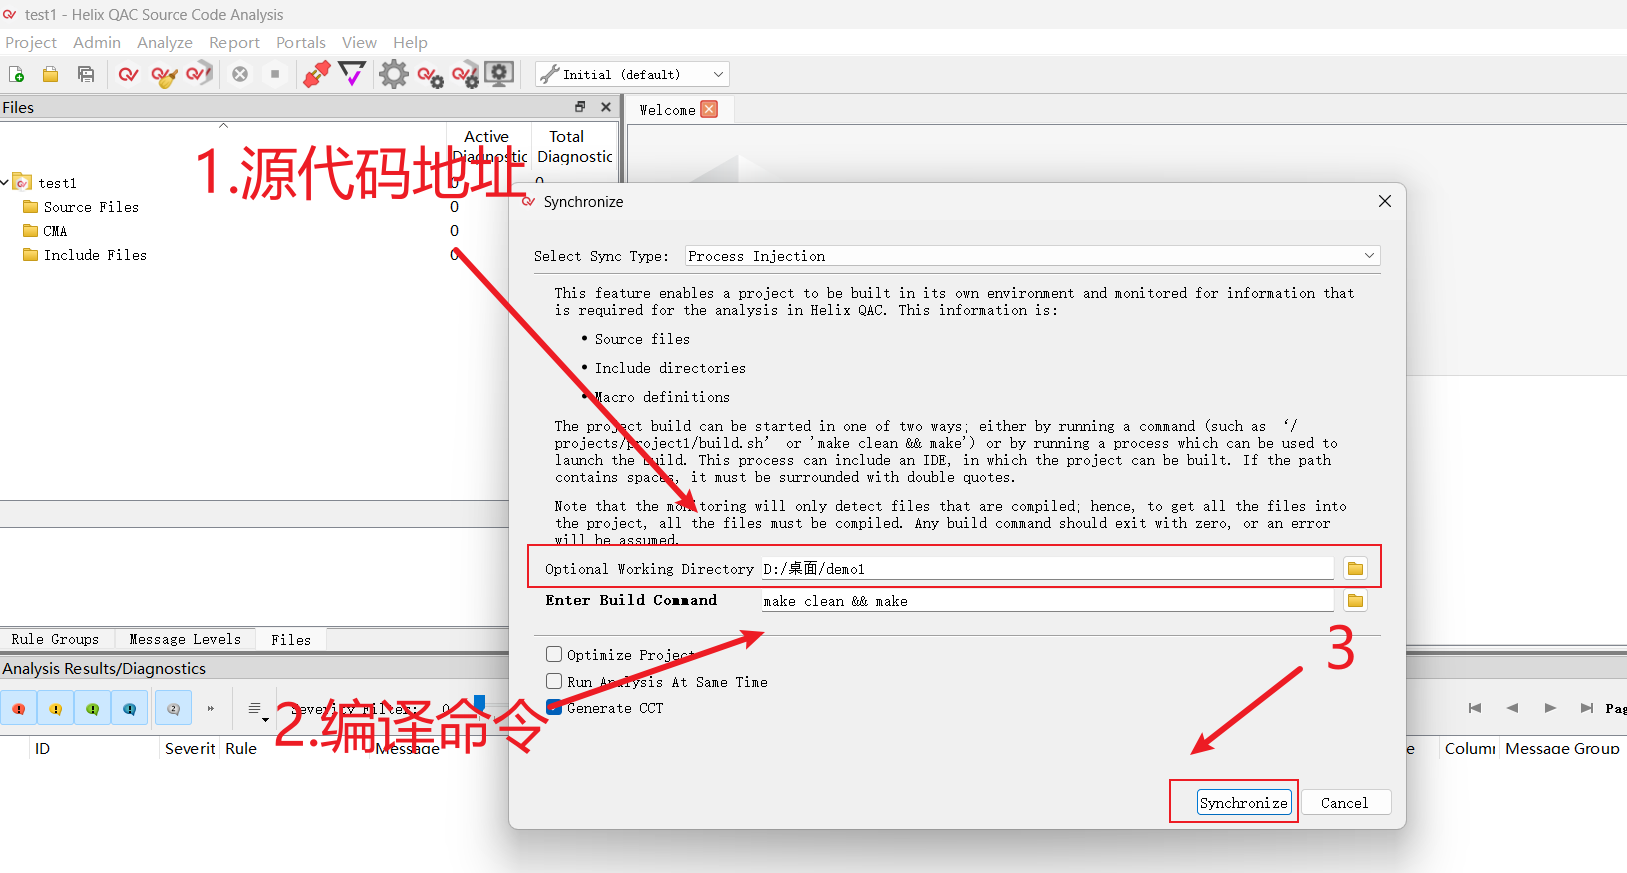Open the large gear settings icon
This screenshot has height=873, width=1627.
[394, 73]
